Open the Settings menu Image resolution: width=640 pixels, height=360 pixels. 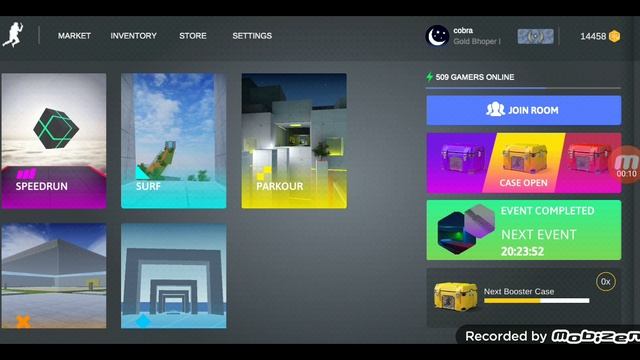[252, 36]
